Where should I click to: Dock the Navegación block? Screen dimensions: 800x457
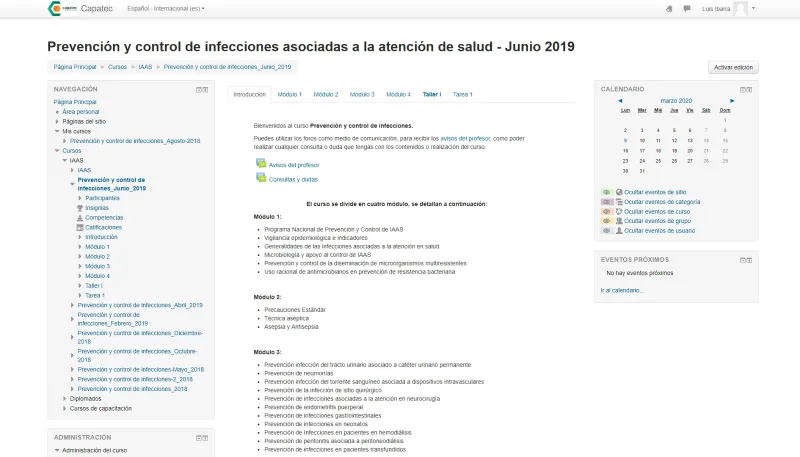tap(205, 90)
